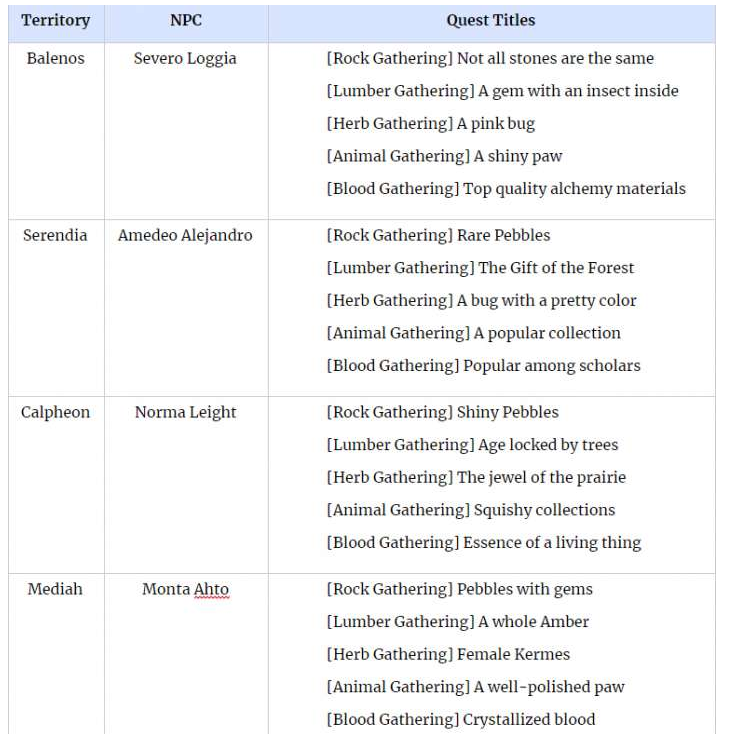The width and height of the screenshot is (731, 734).
Task: Click the underlined Ahto spelling-error word
Action: click(x=212, y=589)
